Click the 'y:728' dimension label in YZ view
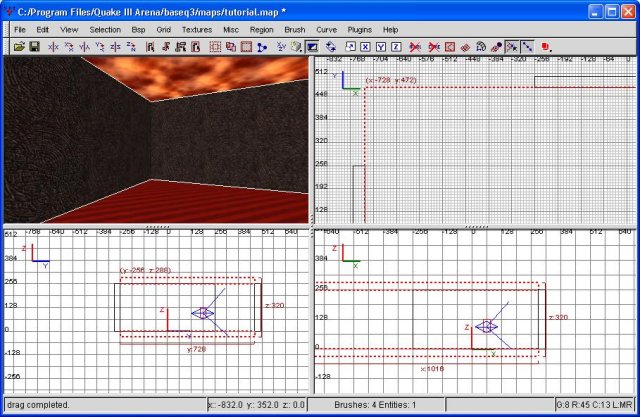The width and height of the screenshot is (640, 417). [196, 349]
